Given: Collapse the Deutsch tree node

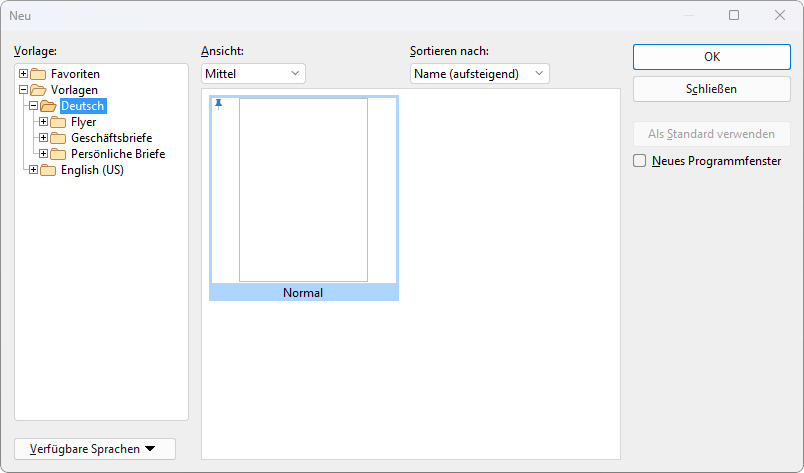Looking at the screenshot, I should 33,106.
